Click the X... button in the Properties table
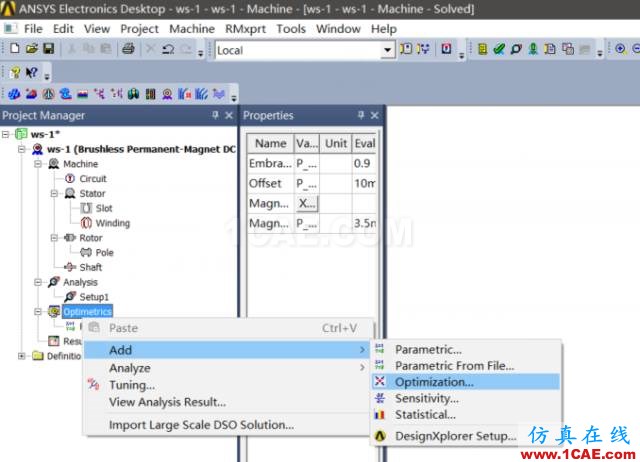Screen dimensions: 640x462 pyautogui.click(x=307, y=203)
